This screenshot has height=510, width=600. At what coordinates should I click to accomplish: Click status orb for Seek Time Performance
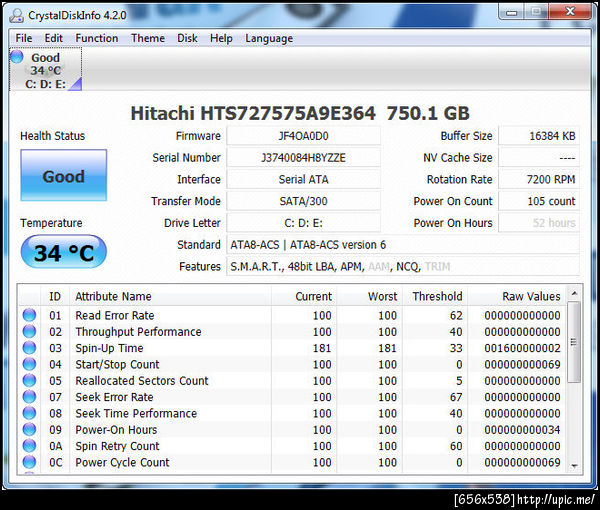pyautogui.click(x=29, y=413)
